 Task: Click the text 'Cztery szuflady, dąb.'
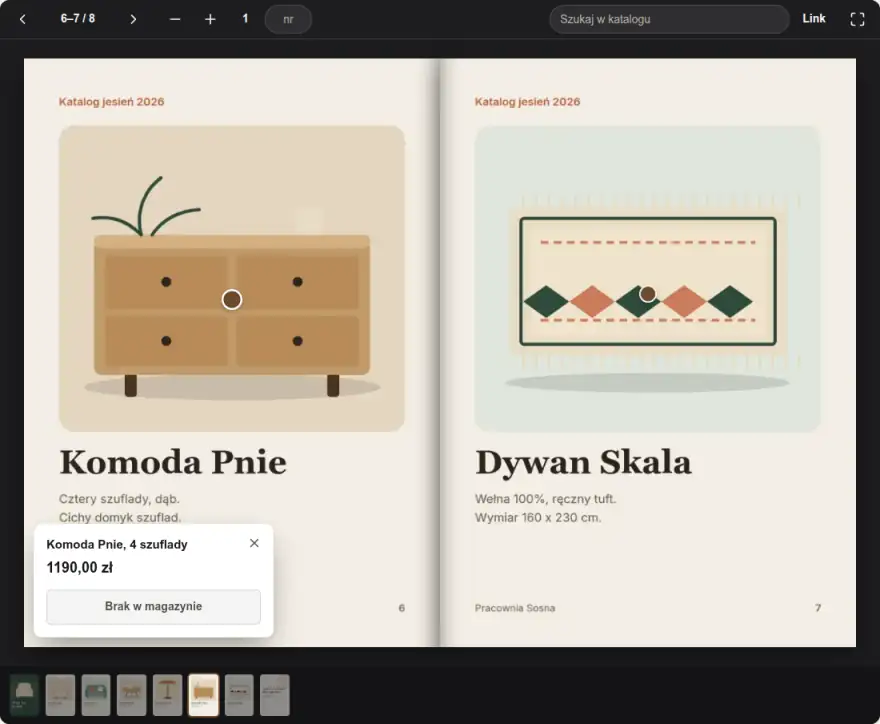[x=119, y=499]
